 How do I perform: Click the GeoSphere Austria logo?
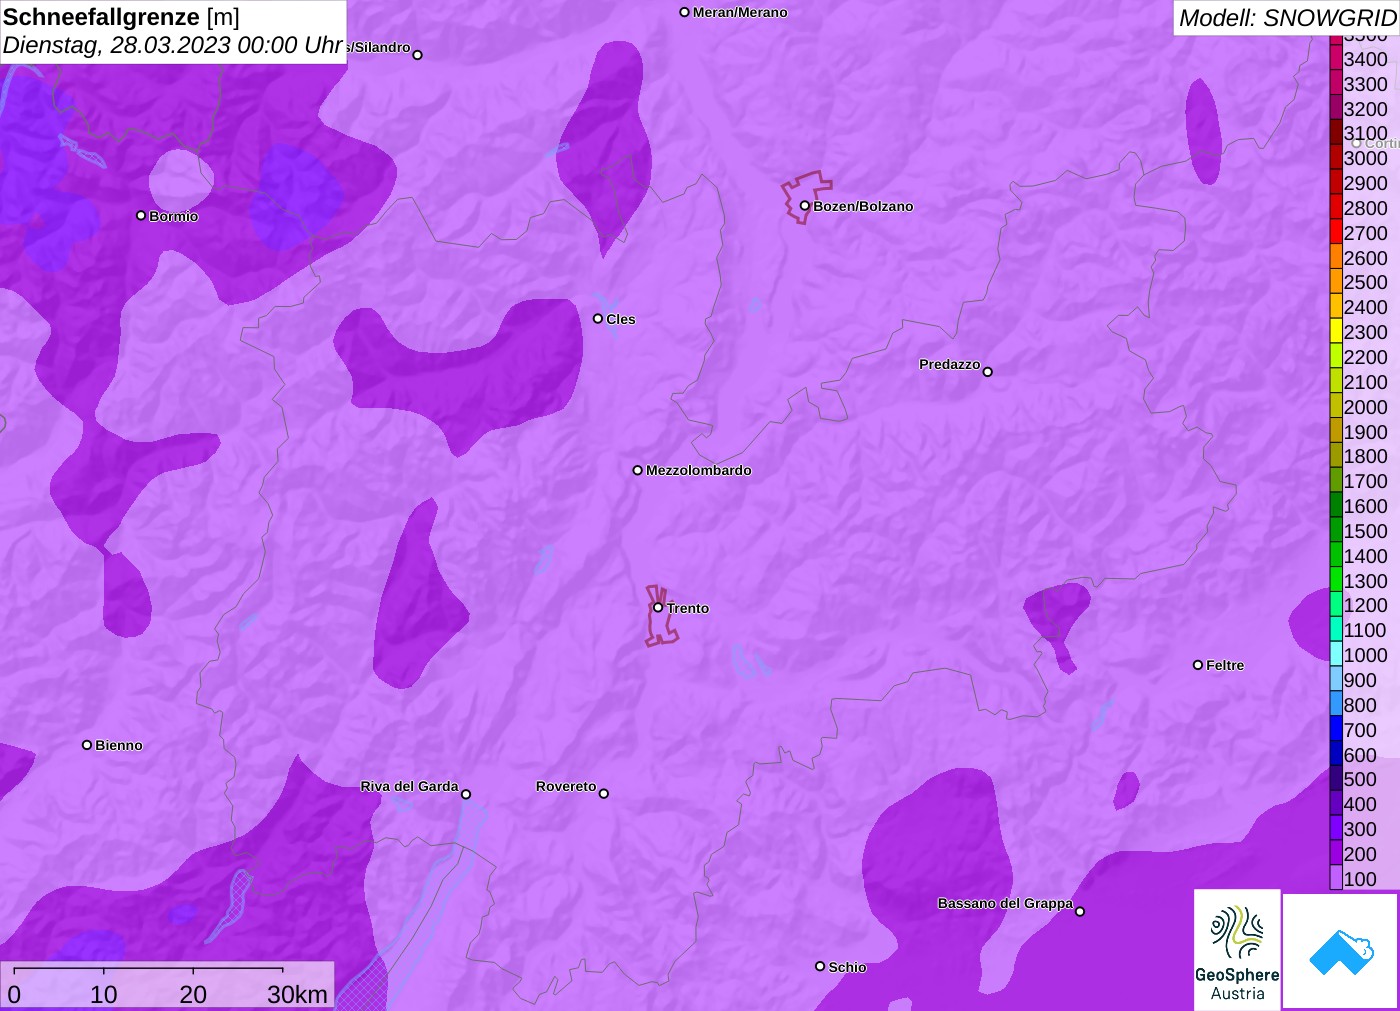tap(1237, 950)
